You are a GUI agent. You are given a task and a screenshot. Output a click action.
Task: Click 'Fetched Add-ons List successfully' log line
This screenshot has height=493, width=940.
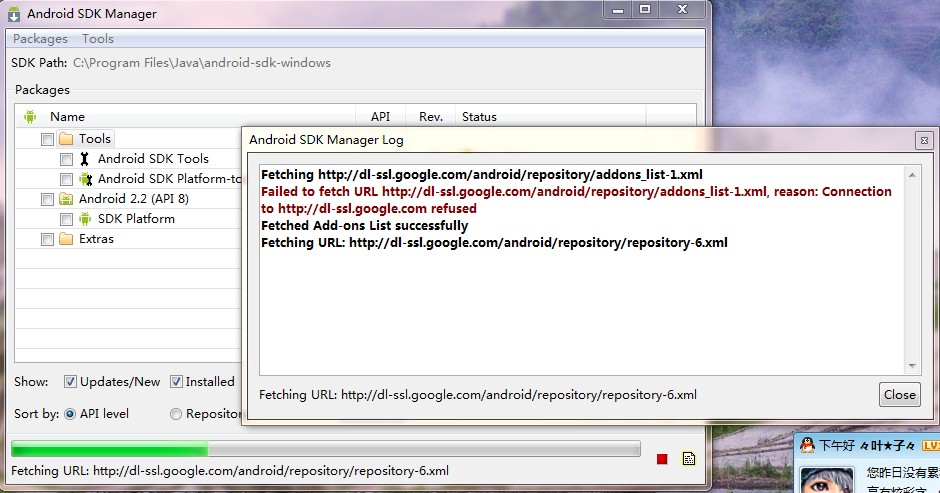coord(364,226)
